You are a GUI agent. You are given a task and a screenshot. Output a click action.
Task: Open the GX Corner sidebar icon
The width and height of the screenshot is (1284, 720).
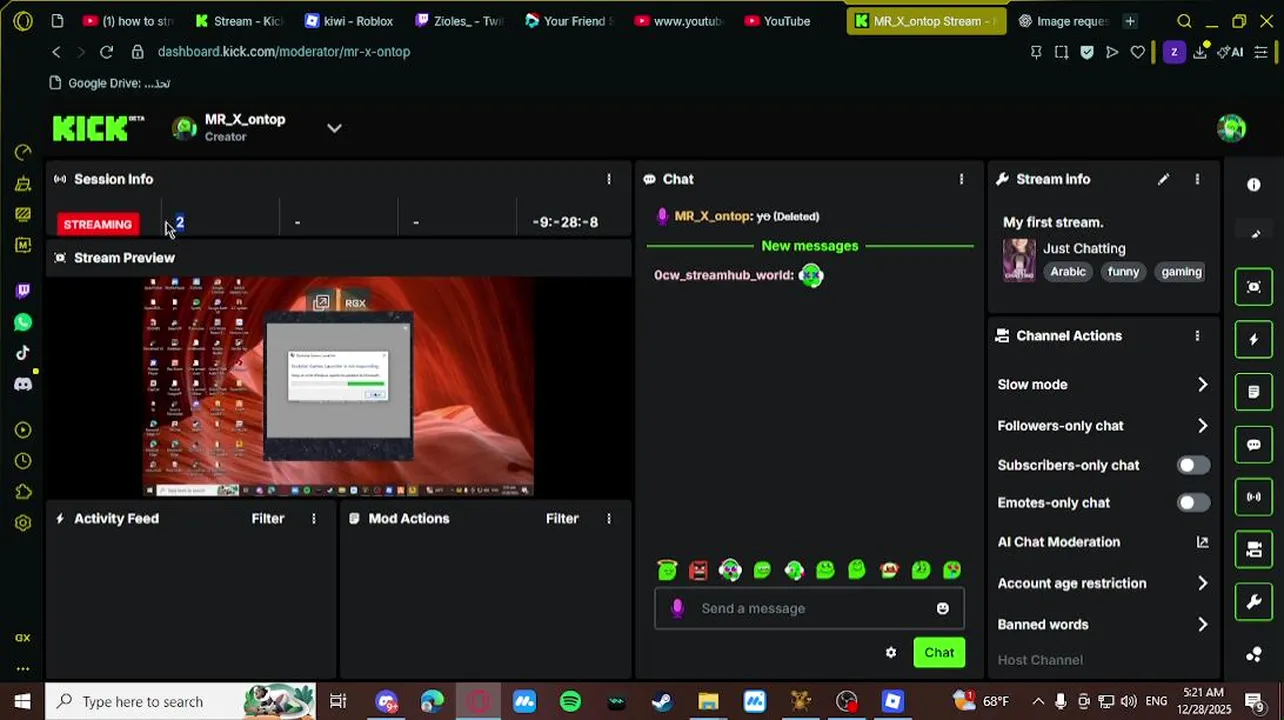click(23, 637)
